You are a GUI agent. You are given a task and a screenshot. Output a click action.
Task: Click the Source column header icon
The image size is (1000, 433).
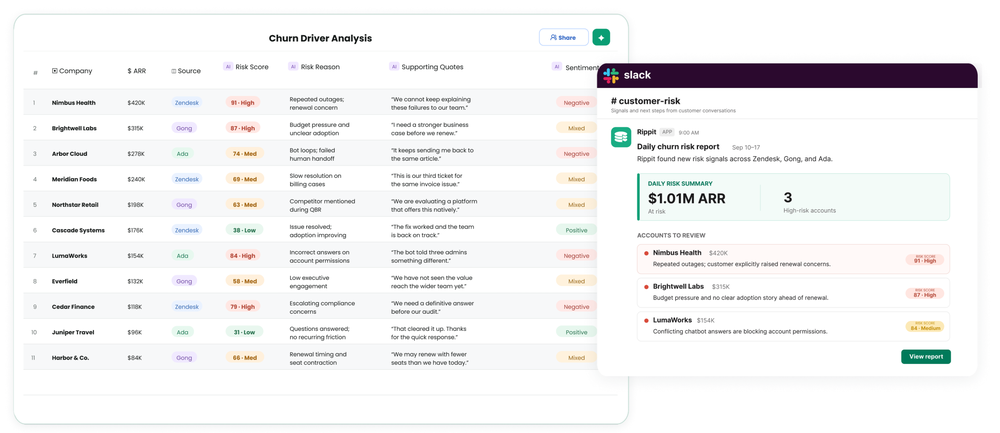click(x=173, y=71)
